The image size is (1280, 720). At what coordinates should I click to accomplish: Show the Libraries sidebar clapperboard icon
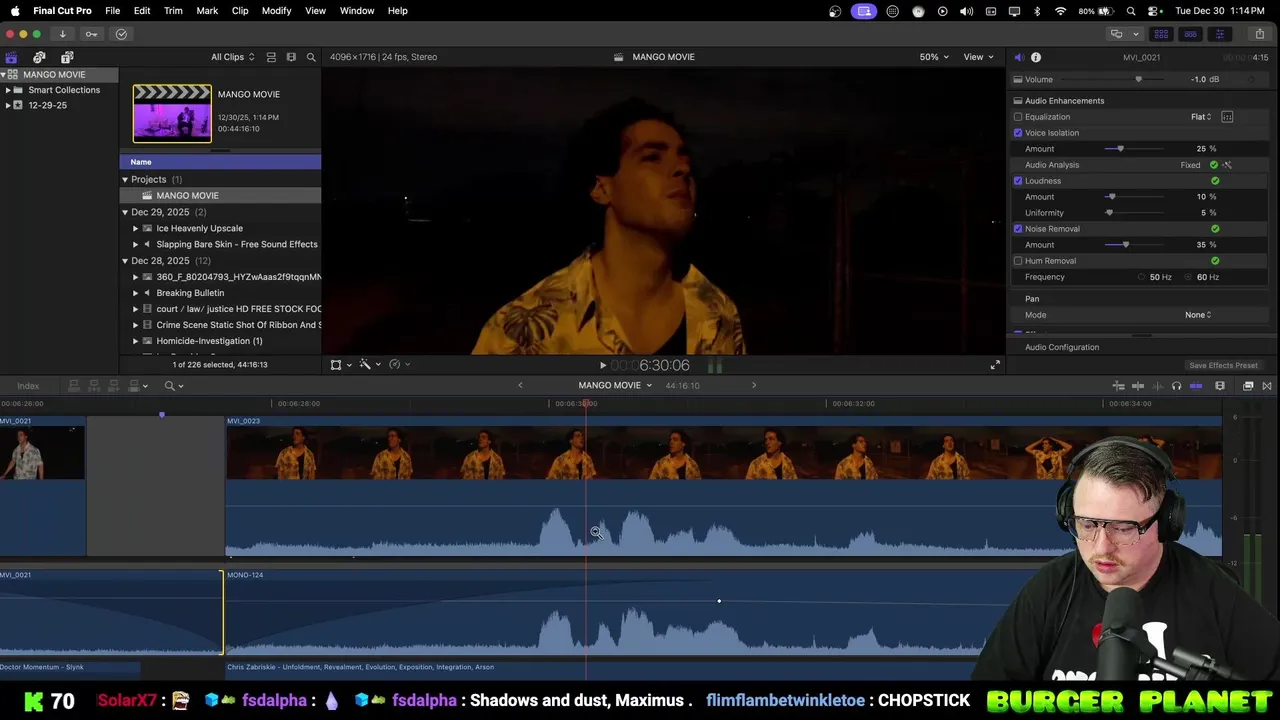click(11, 57)
